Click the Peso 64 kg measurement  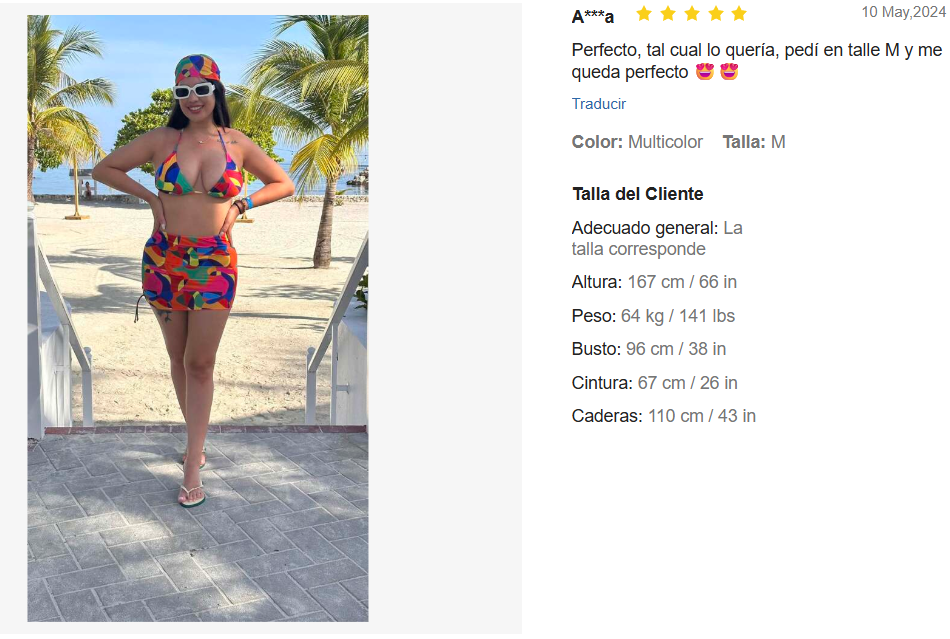(653, 316)
